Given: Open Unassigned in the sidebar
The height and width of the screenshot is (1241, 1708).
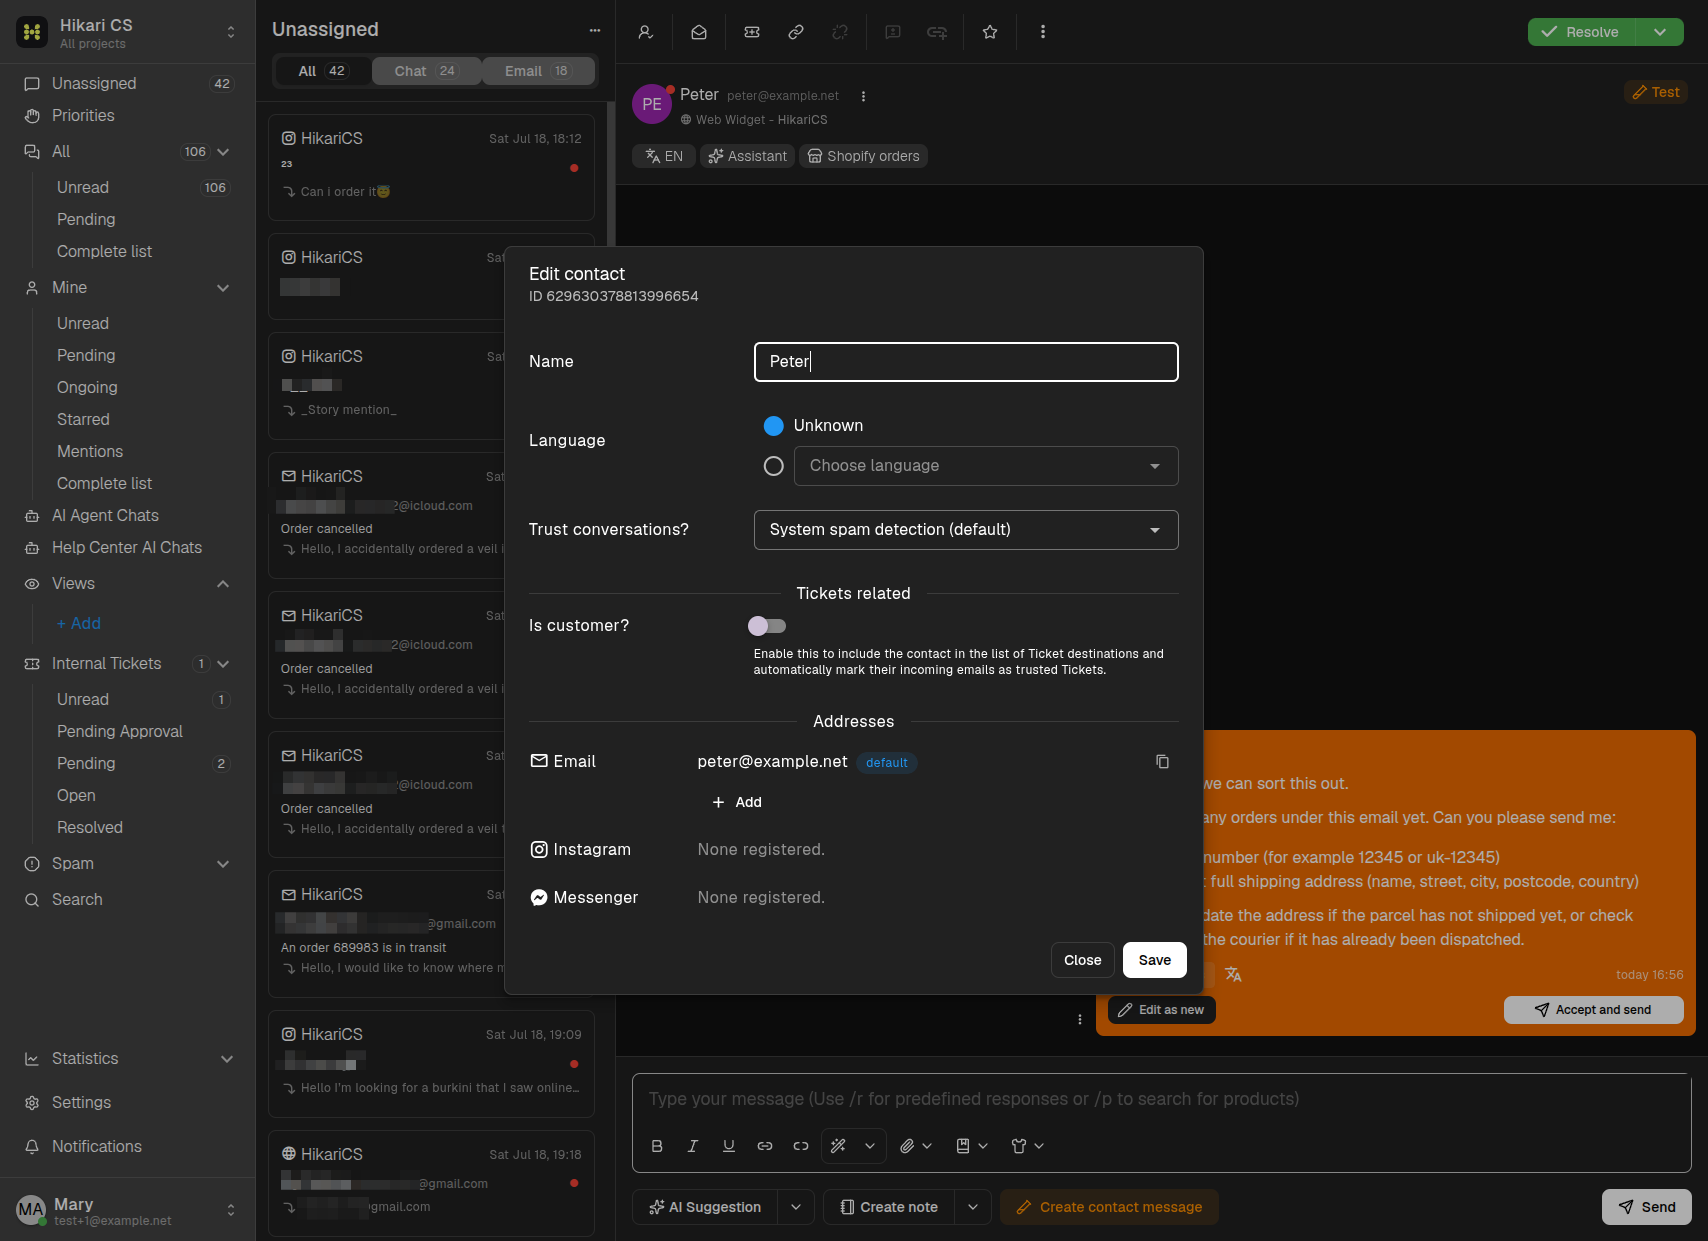Looking at the screenshot, I should (x=127, y=84).
